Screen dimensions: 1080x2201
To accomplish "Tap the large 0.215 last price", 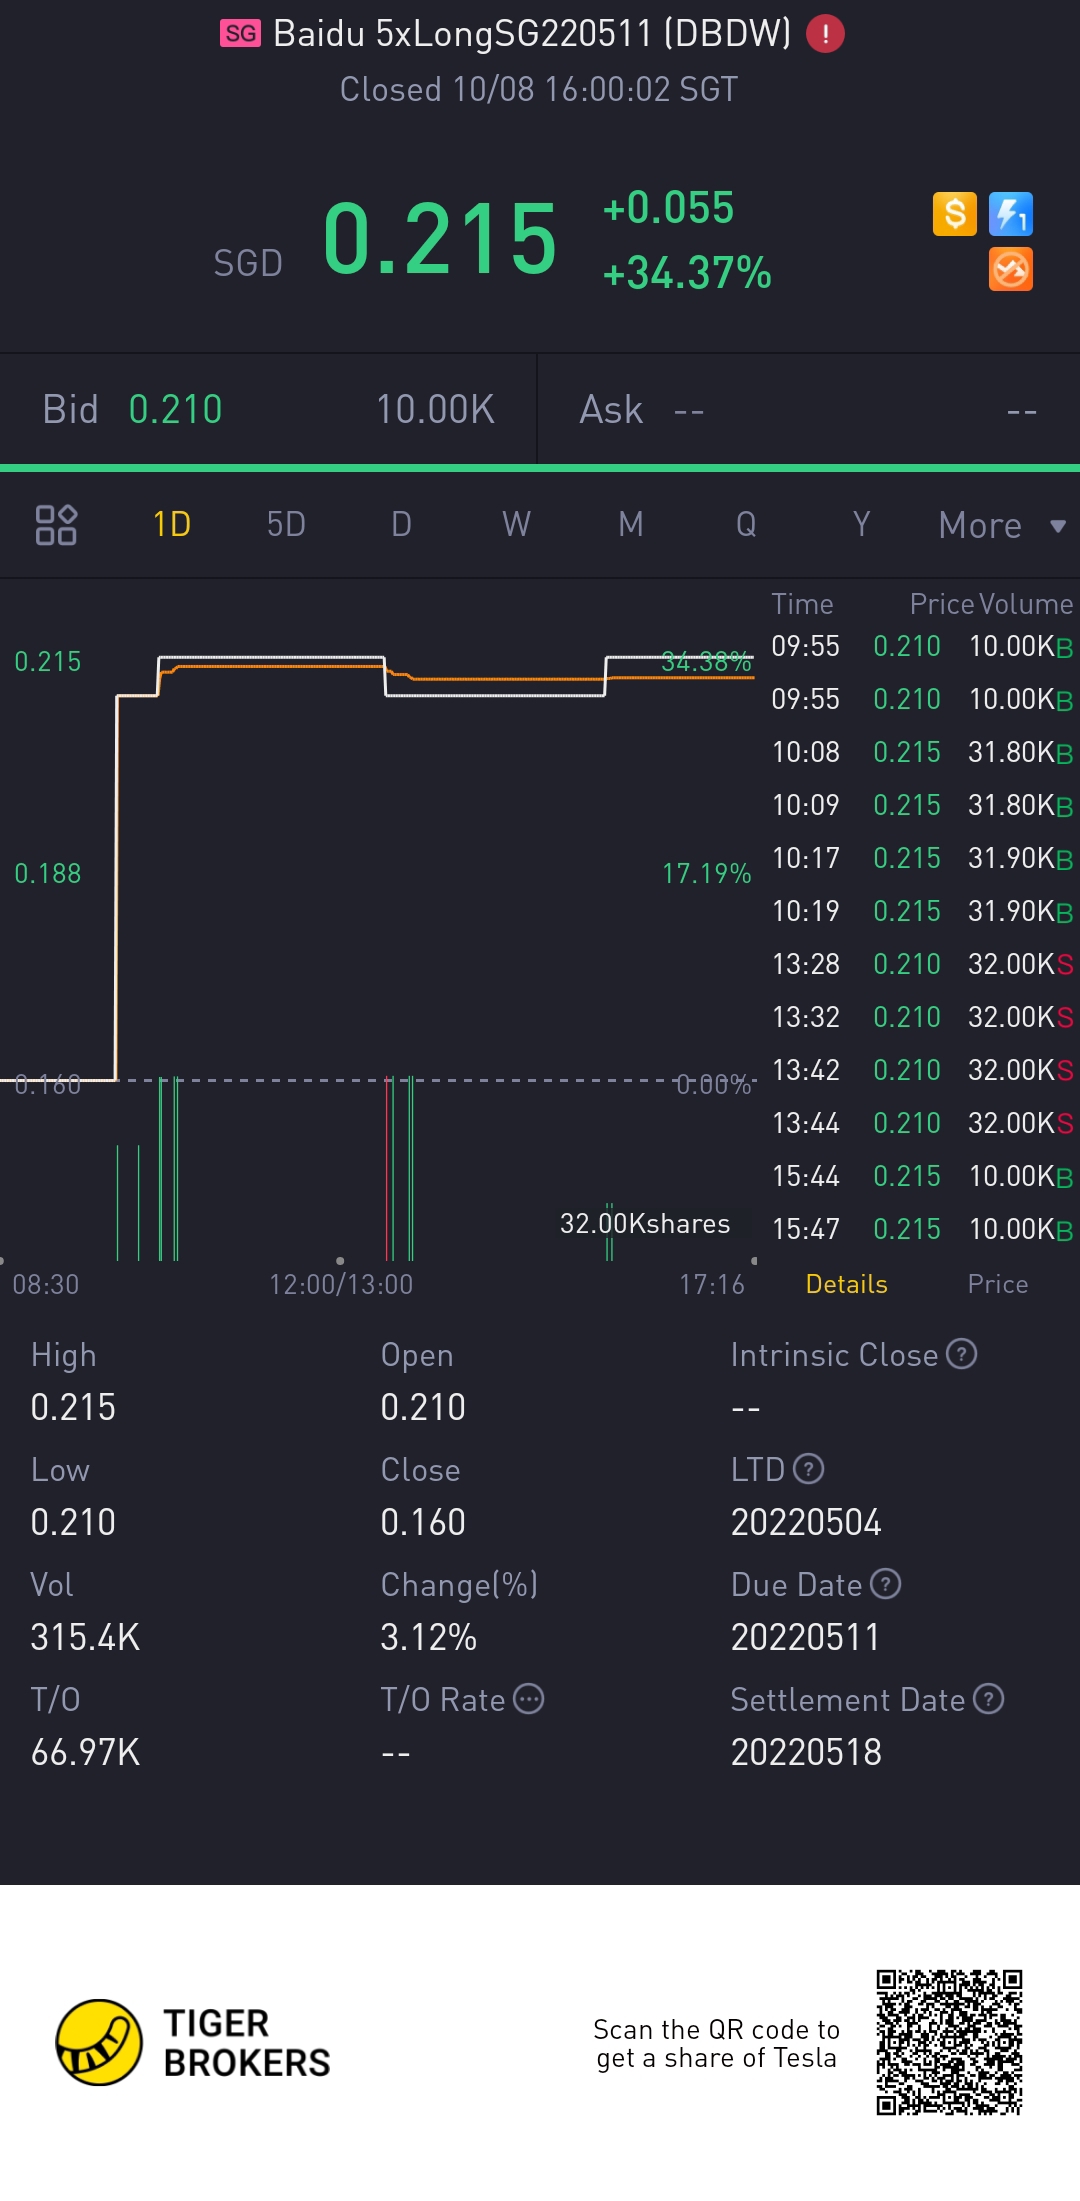I will (440, 238).
